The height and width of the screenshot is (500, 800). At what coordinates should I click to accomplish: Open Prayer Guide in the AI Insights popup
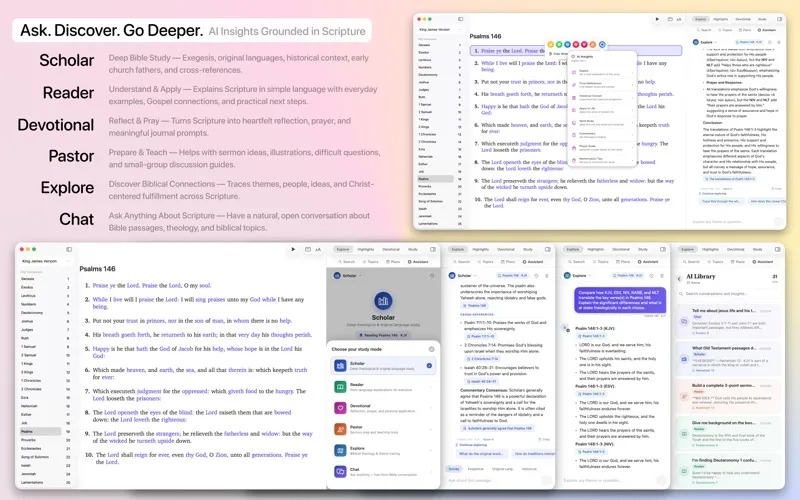(x=602, y=147)
